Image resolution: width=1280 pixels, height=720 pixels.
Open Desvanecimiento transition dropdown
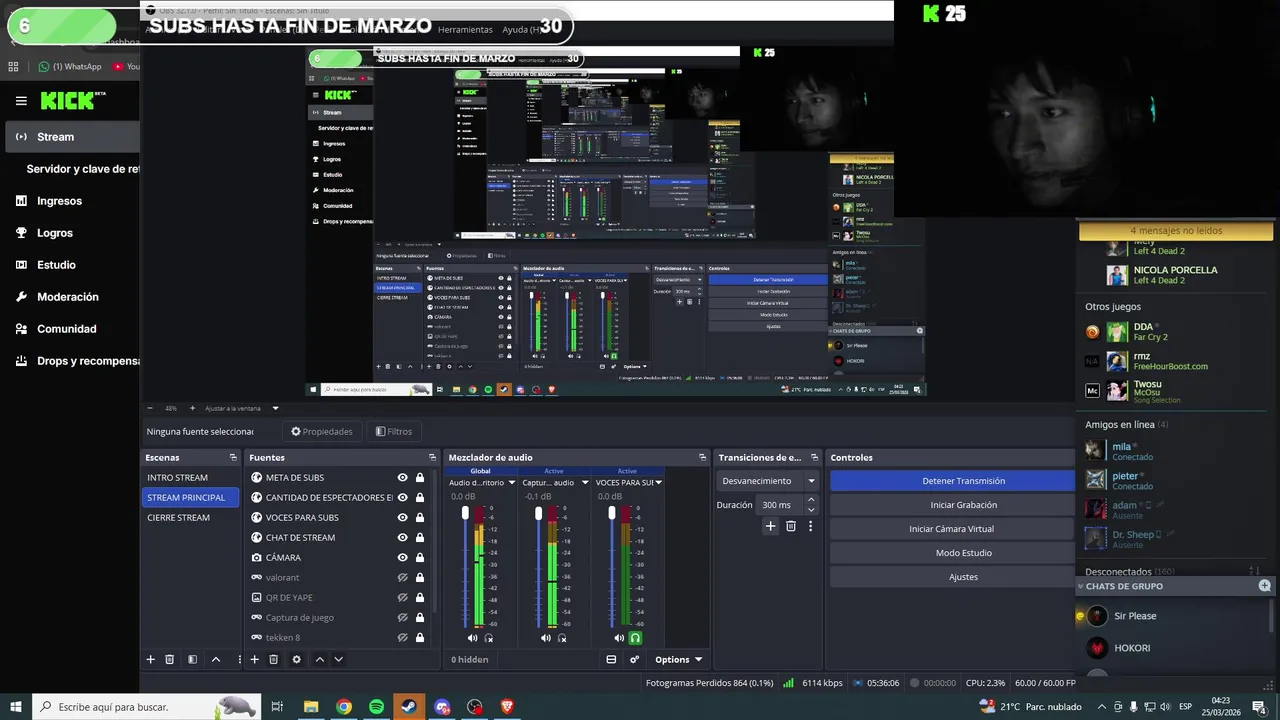pyautogui.click(x=767, y=481)
